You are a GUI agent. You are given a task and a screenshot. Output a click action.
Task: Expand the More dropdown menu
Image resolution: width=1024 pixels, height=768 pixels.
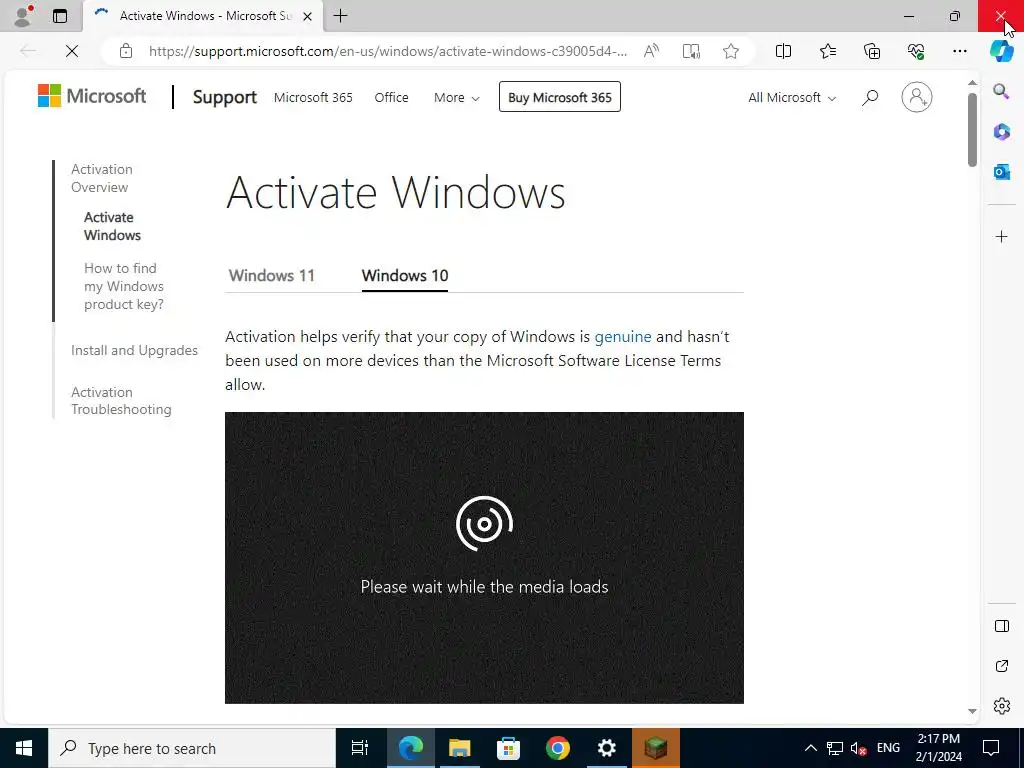click(x=456, y=97)
